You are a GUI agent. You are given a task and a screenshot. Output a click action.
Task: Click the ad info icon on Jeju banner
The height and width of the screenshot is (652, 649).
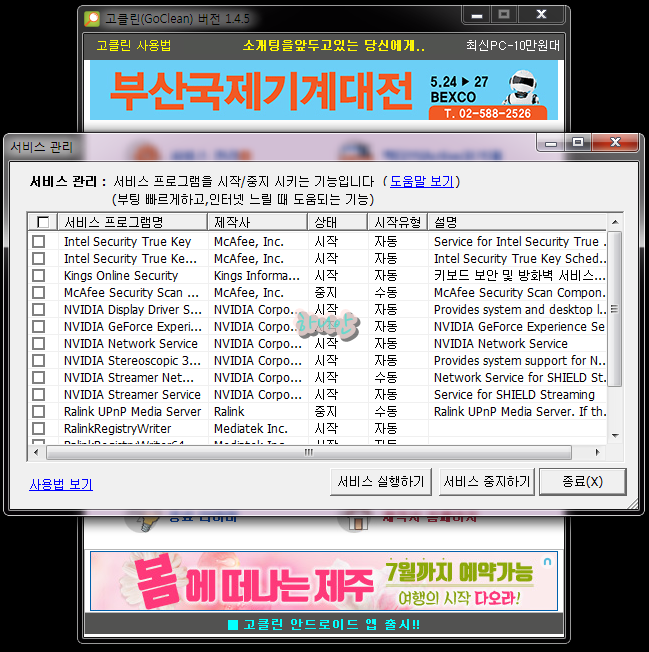point(548,561)
